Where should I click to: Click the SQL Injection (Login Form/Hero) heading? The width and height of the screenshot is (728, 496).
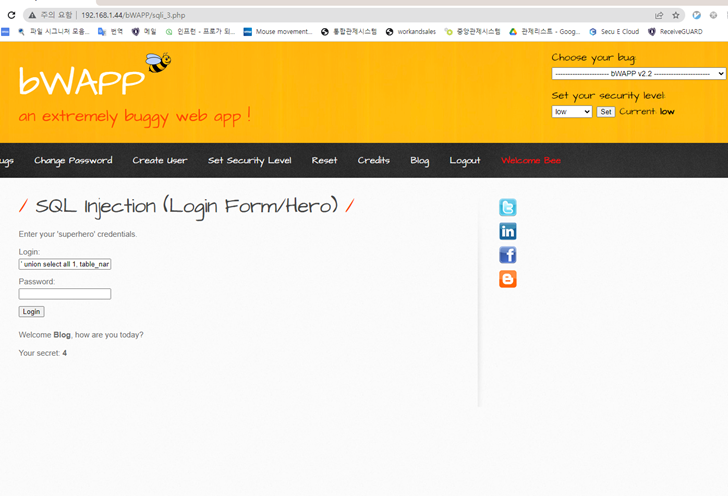(x=186, y=207)
